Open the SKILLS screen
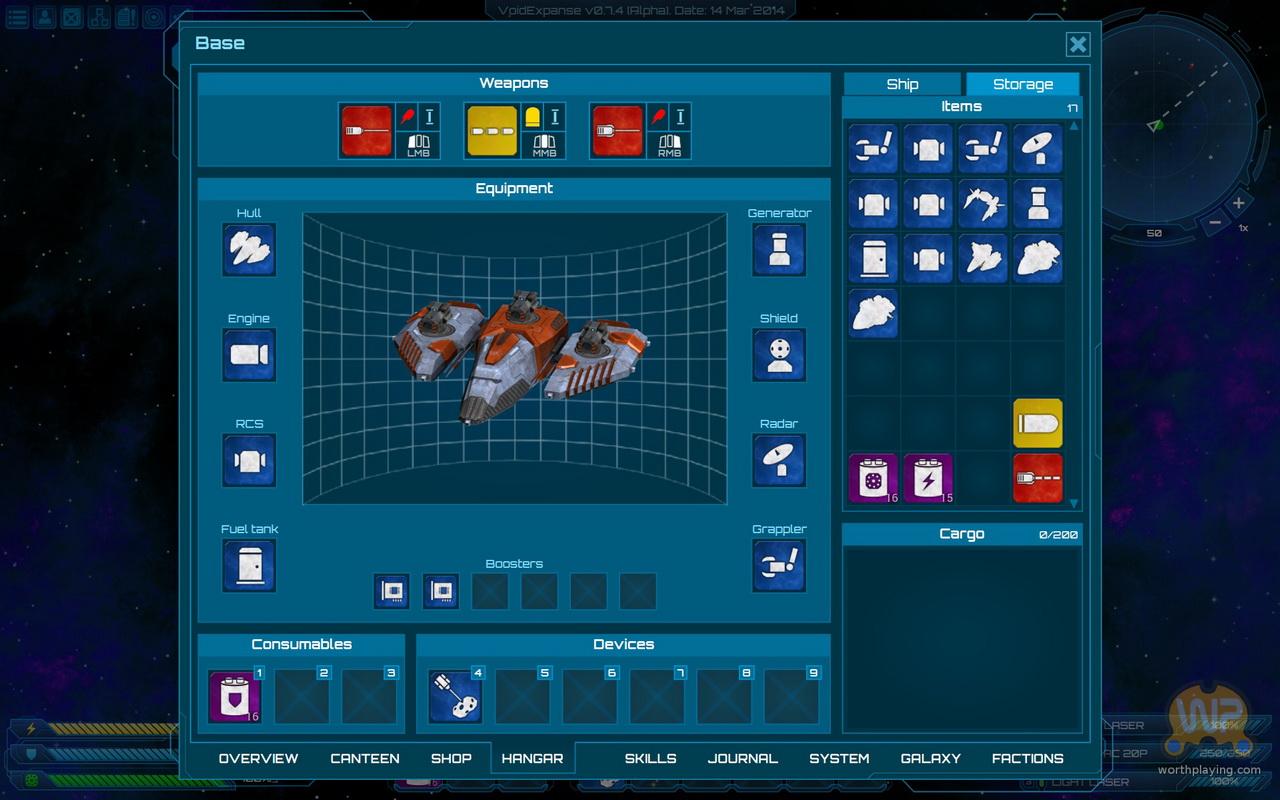This screenshot has height=800, width=1280. pos(650,758)
